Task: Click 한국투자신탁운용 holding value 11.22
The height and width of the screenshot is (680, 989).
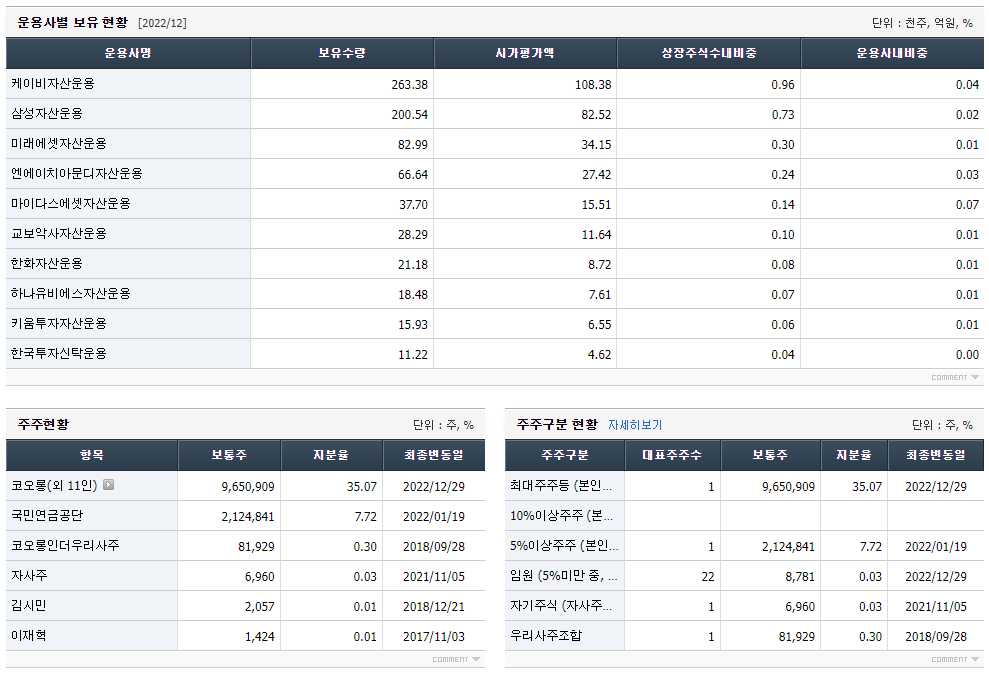Action: tap(413, 355)
